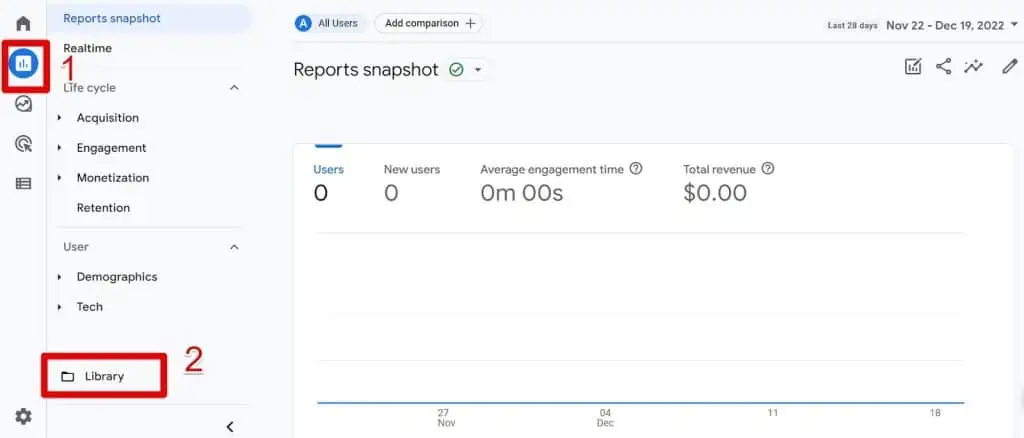This screenshot has width=1024, height=438.
Task: Select Realtime in the navigation
Action: click(89, 48)
